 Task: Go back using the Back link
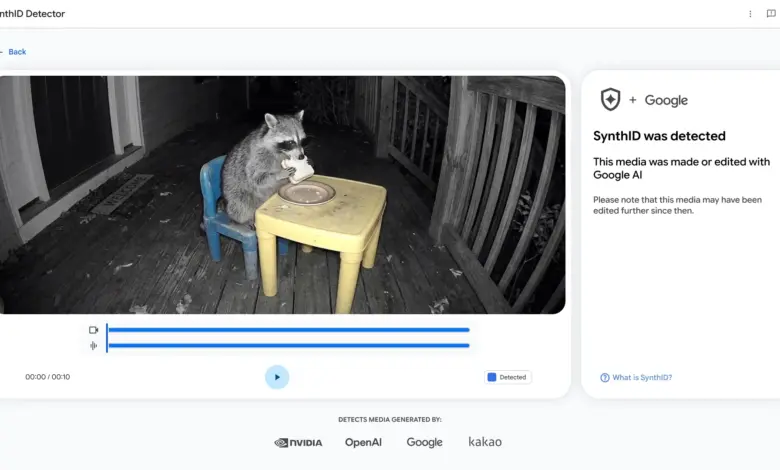pyautogui.click(x=17, y=52)
